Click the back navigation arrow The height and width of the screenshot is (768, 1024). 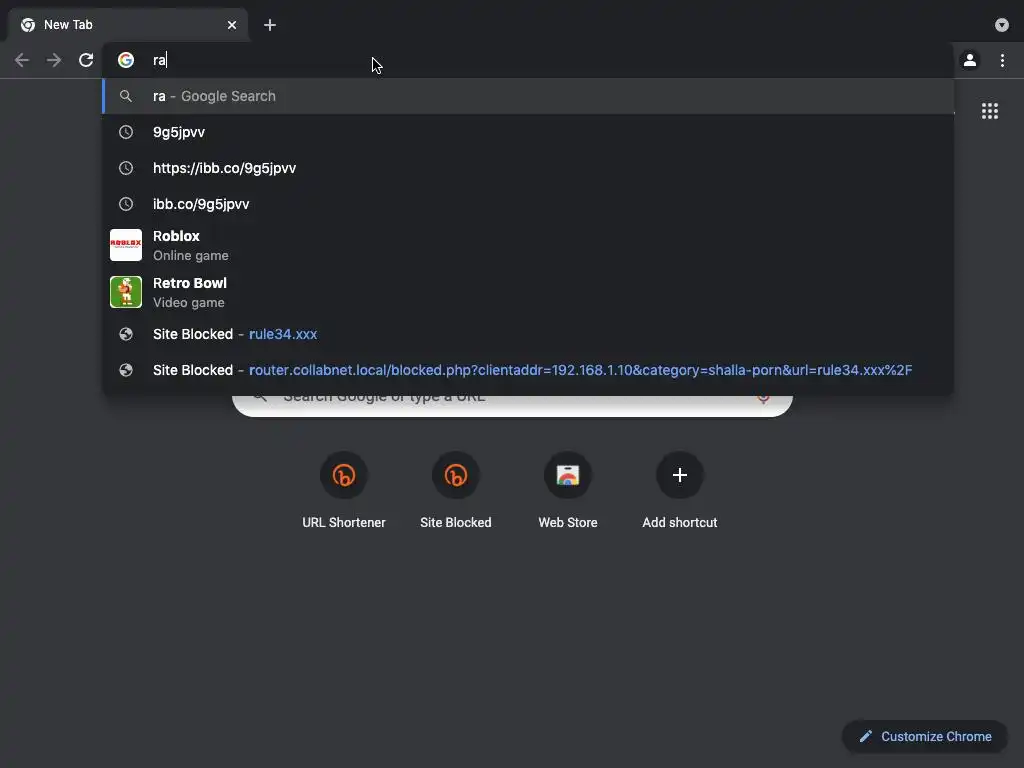click(x=22, y=61)
